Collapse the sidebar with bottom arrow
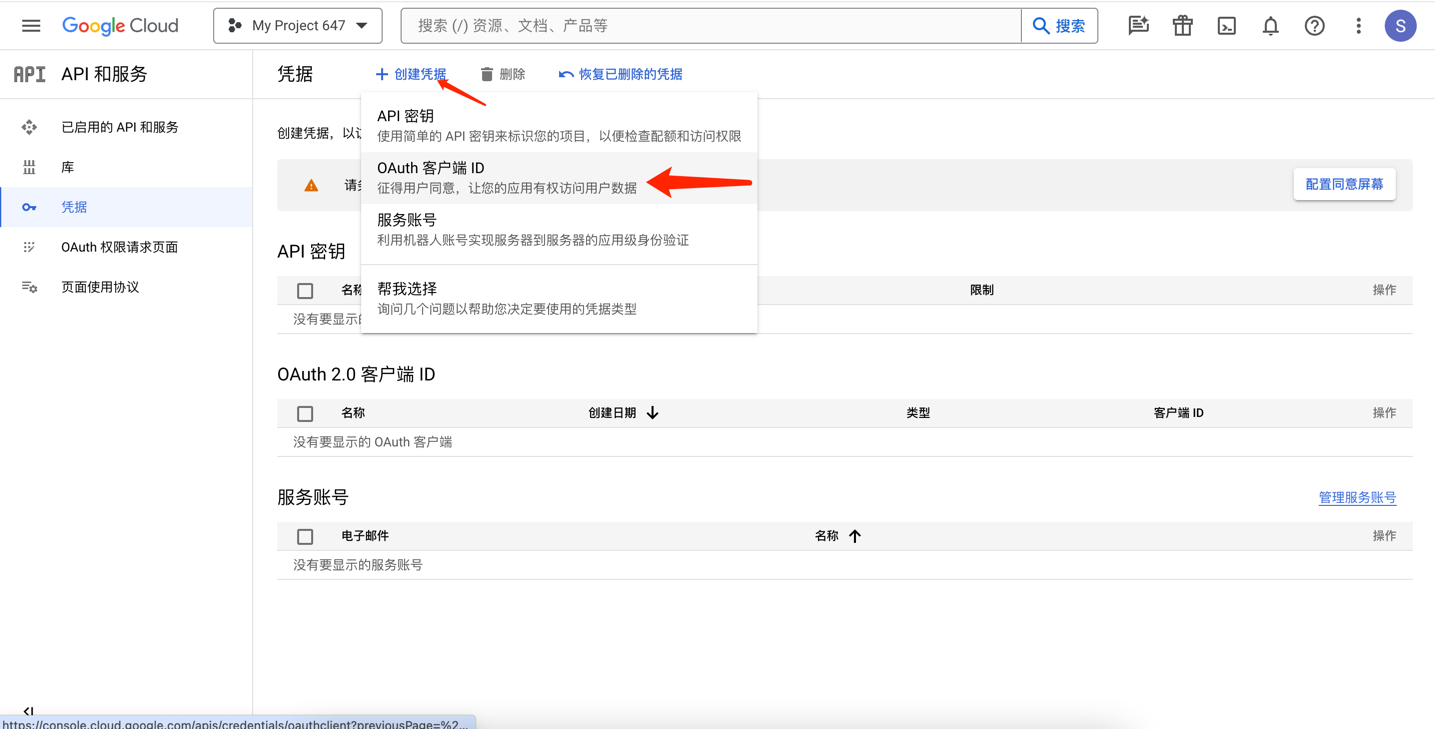The width and height of the screenshot is (1435, 729). (x=28, y=712)
